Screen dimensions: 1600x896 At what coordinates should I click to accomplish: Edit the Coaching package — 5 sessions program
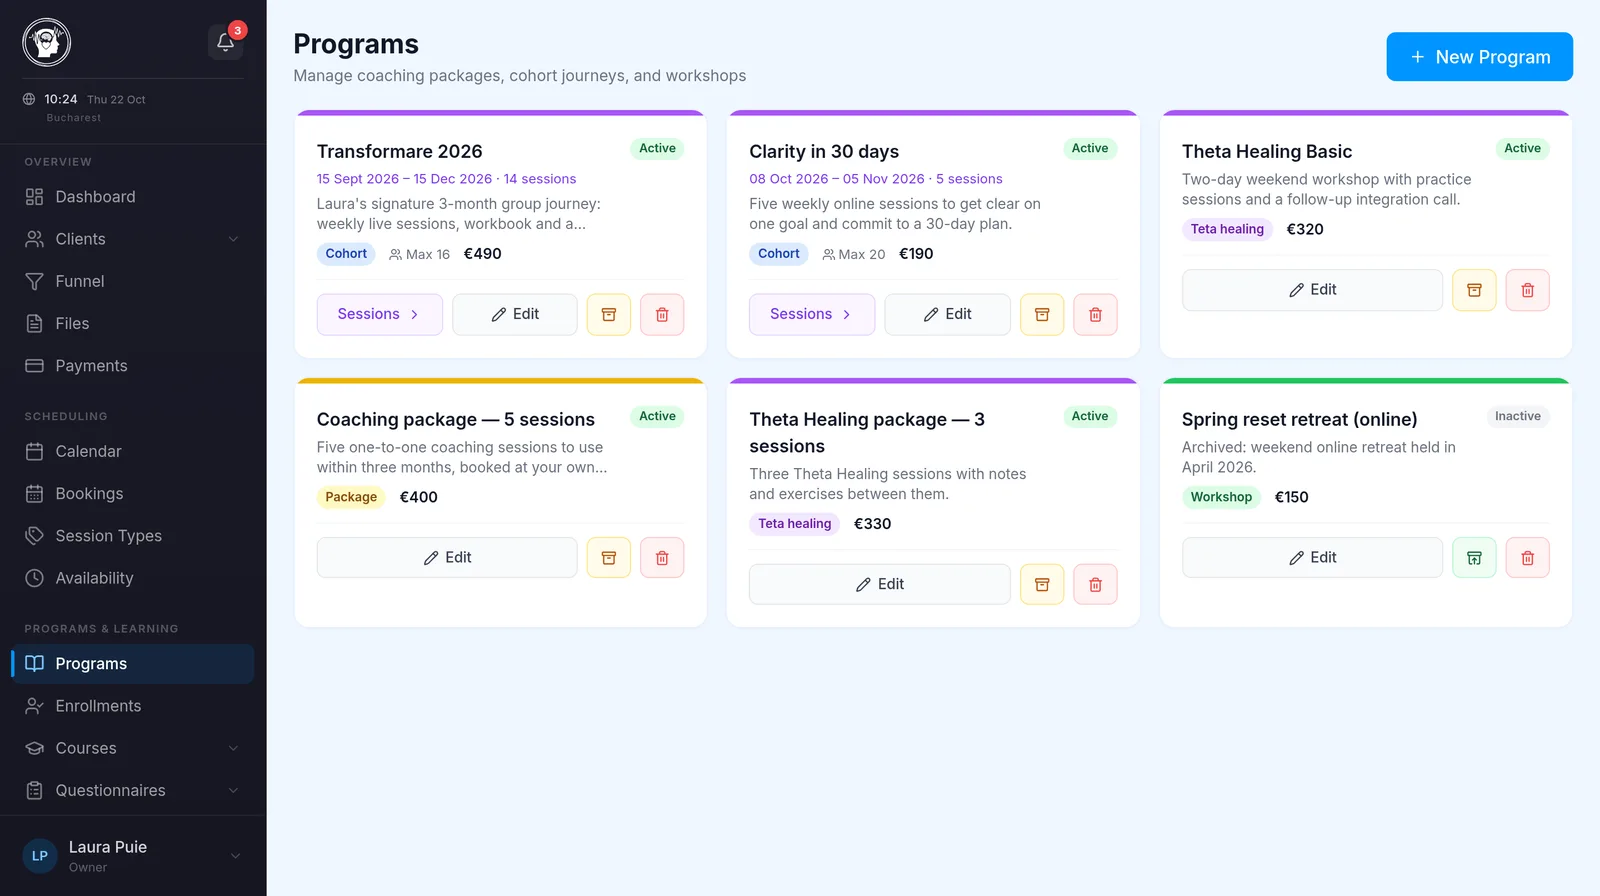click(x=447, y=558)
